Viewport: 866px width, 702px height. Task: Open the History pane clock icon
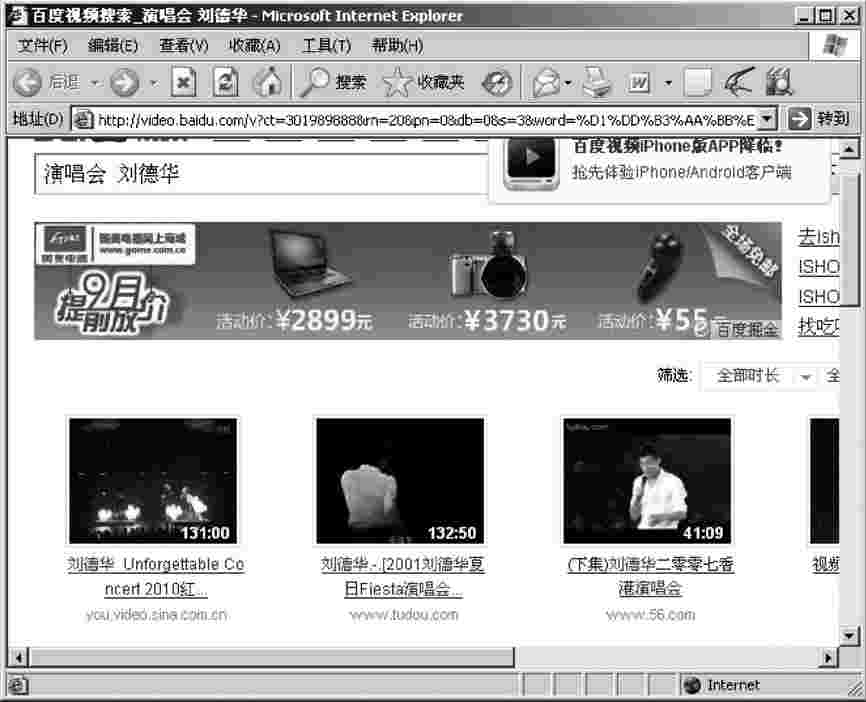pos(497,83)
